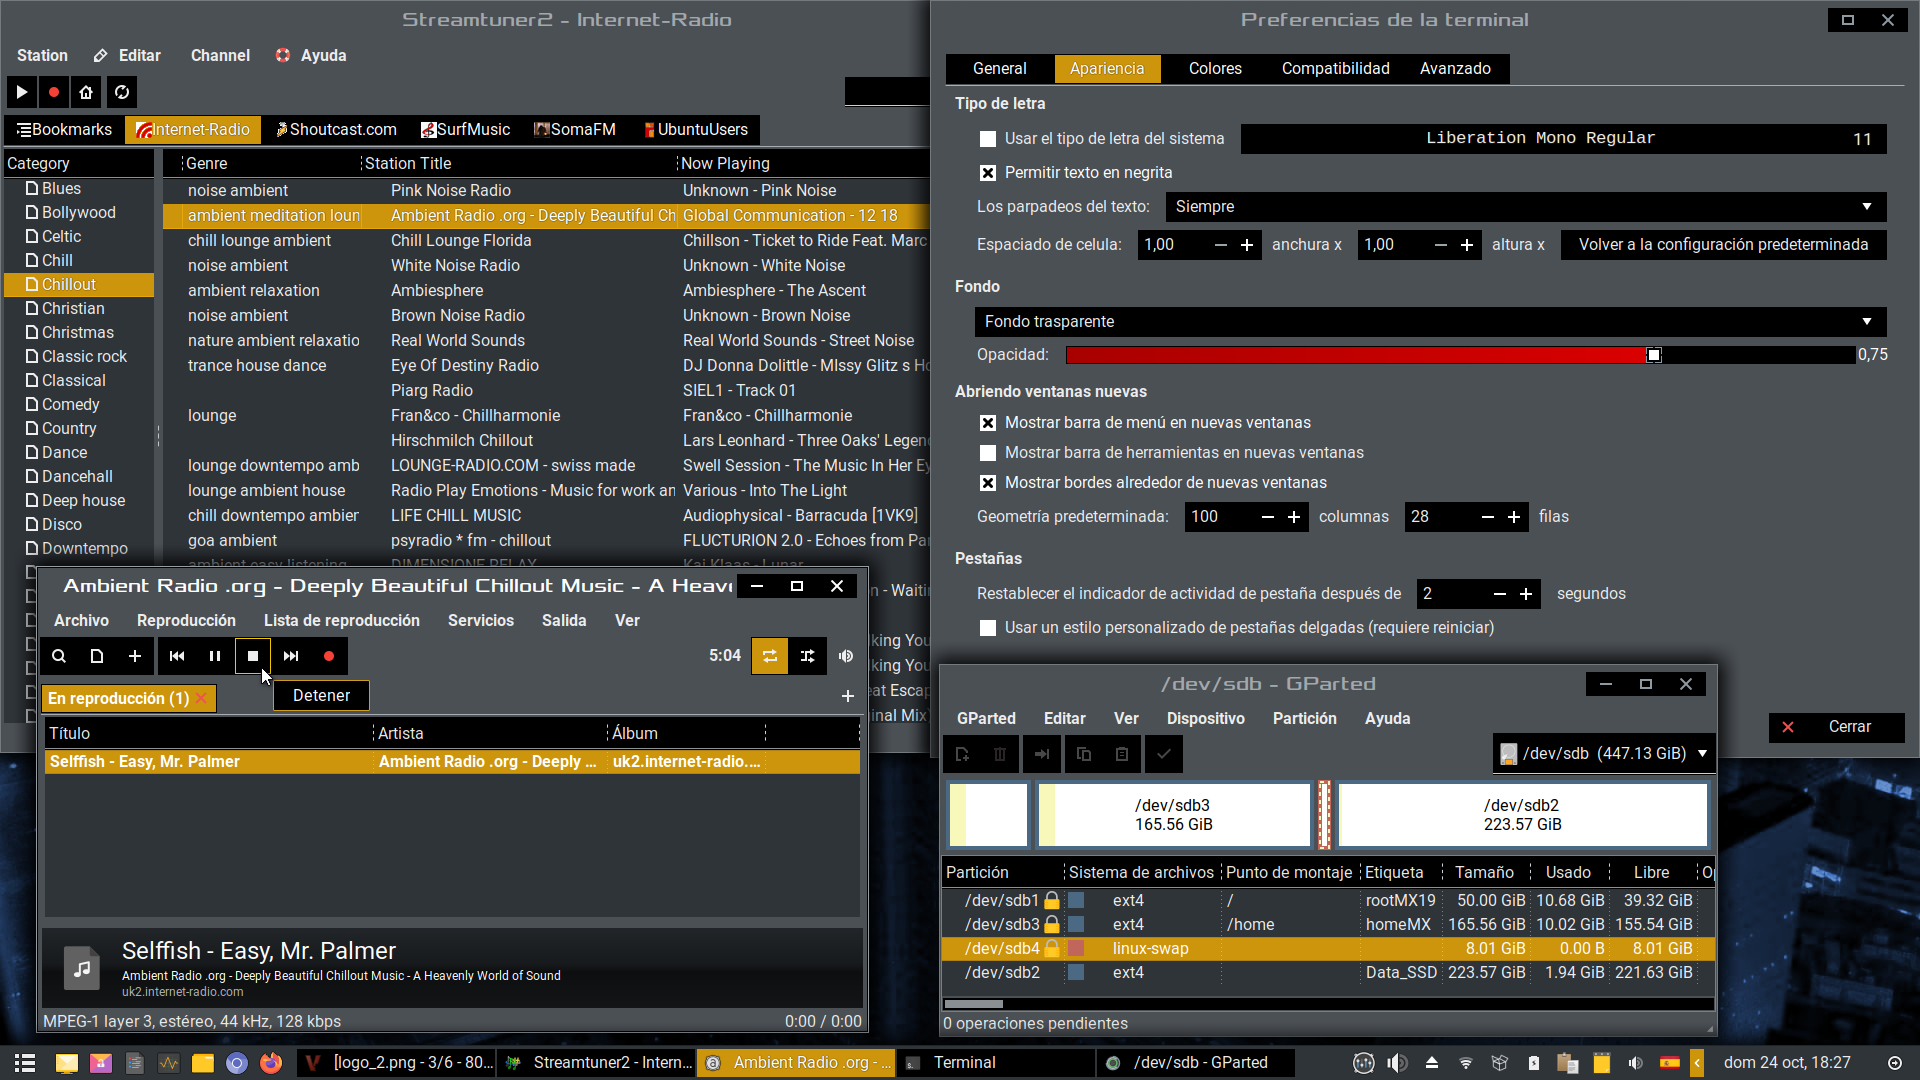Screen dimensions: 1920x1080
Task: Pause playback in Audacious
Action: 215,656
